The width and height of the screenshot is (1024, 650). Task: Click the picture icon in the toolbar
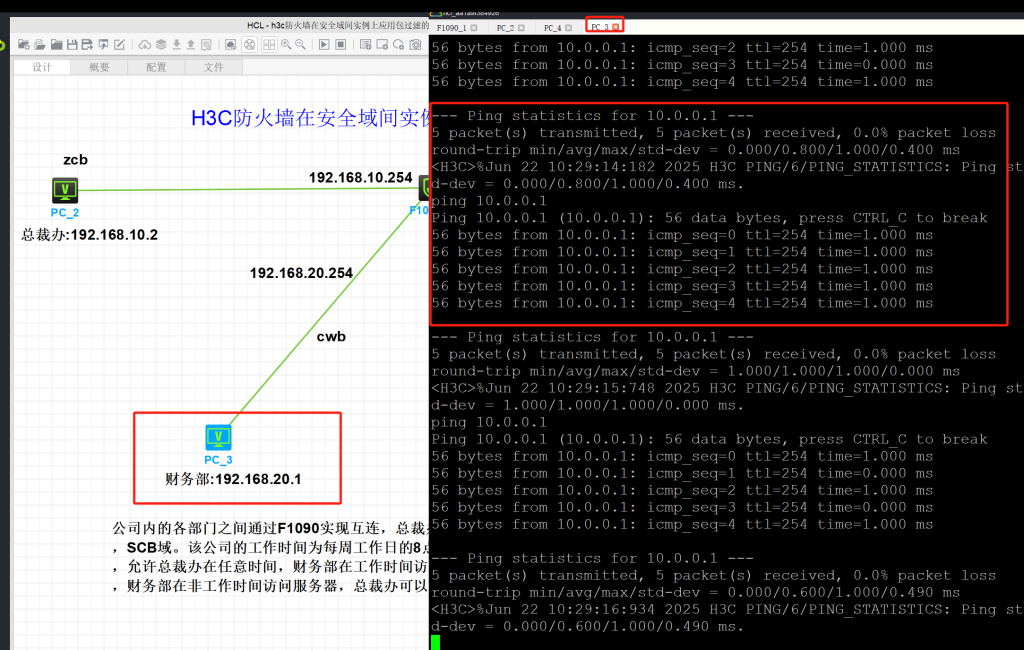(x=231, y=44)
